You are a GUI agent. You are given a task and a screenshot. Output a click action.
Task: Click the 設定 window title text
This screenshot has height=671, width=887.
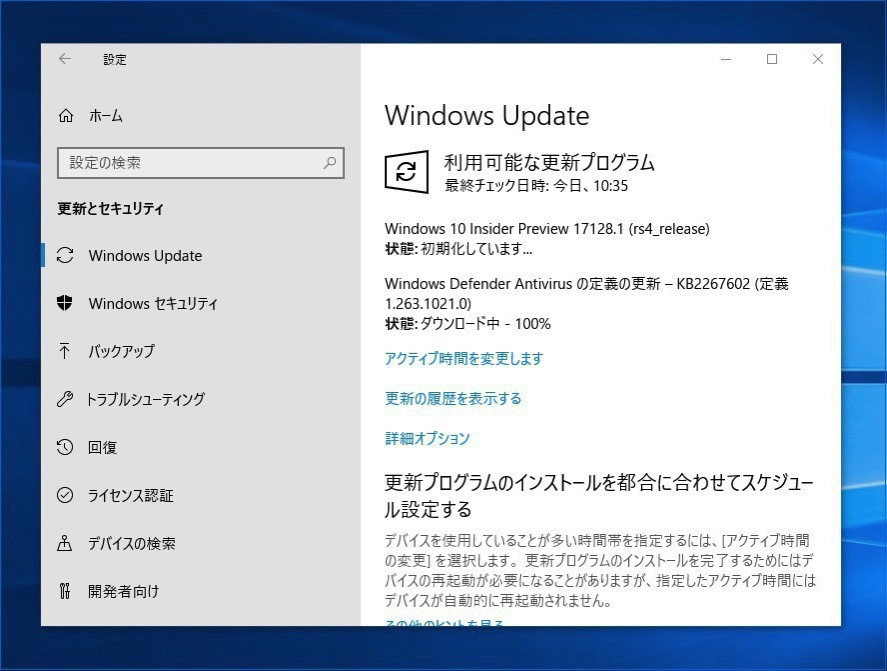pyautogui.click(x=115, y=59)
